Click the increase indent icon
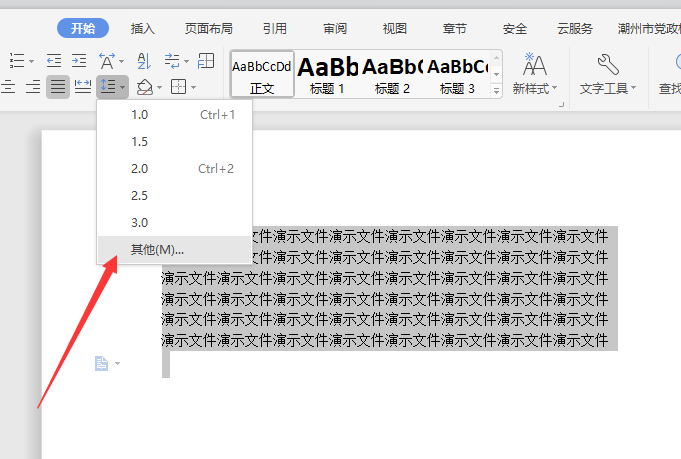Image resolution: width=681 pixels, height=459 pixels. (x=79, y=61)
